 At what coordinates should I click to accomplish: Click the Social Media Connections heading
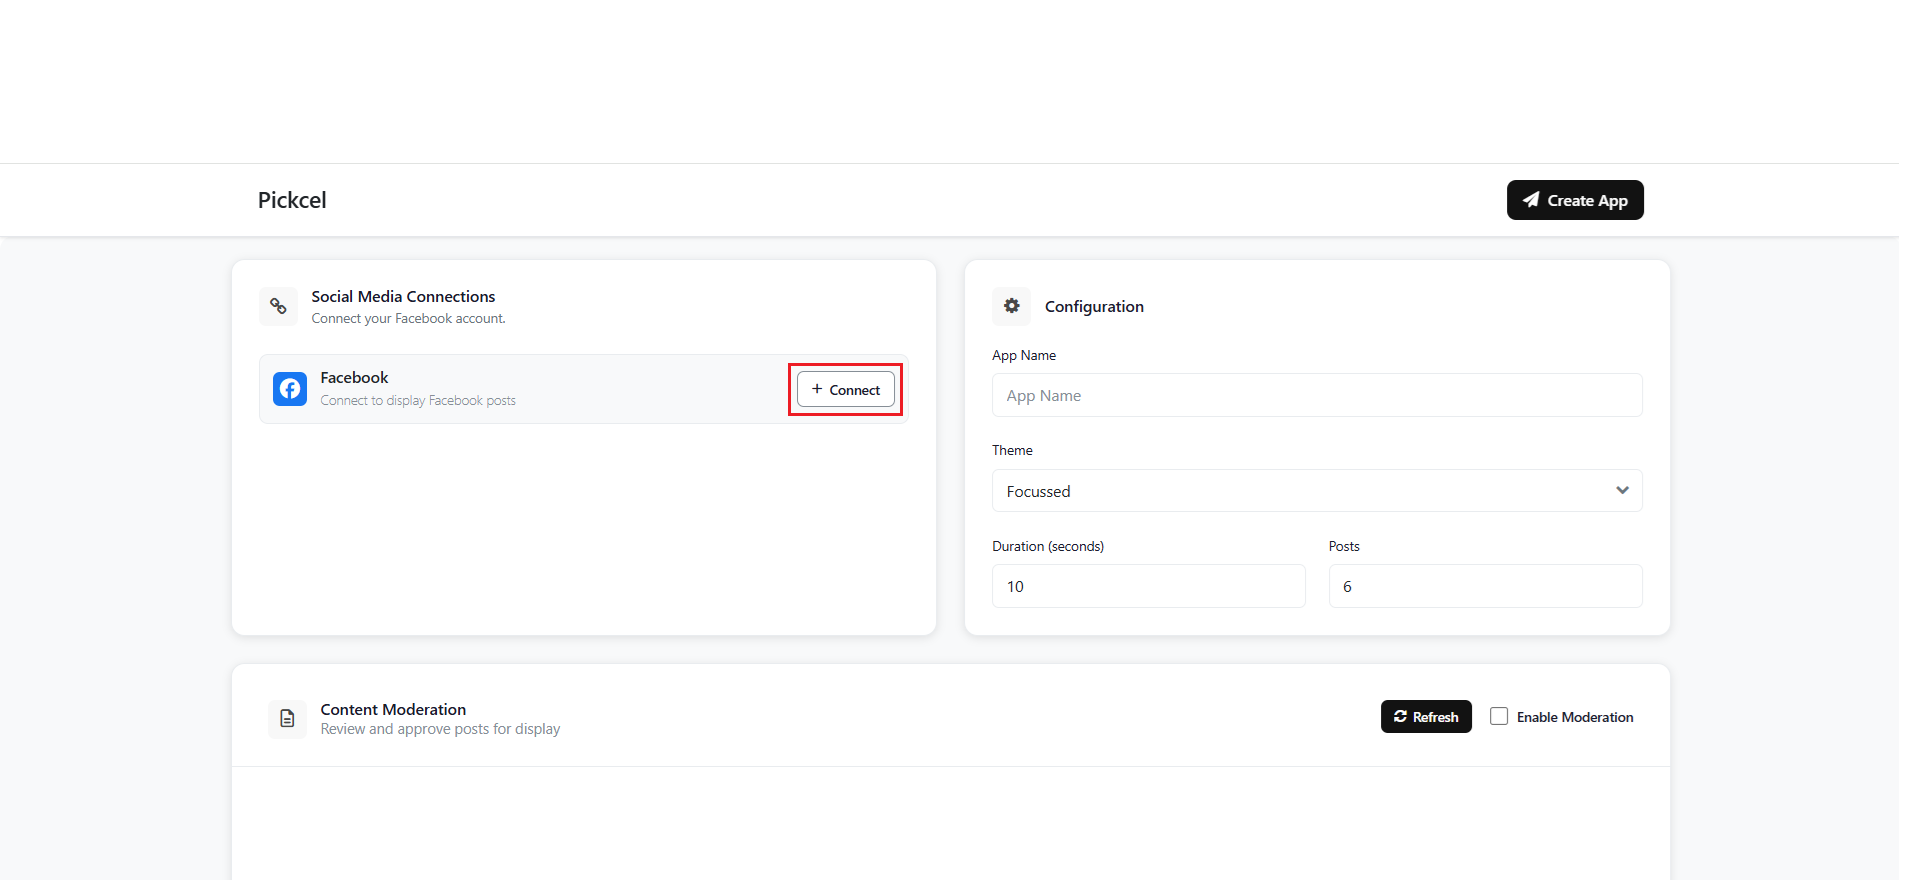(403, 296)
